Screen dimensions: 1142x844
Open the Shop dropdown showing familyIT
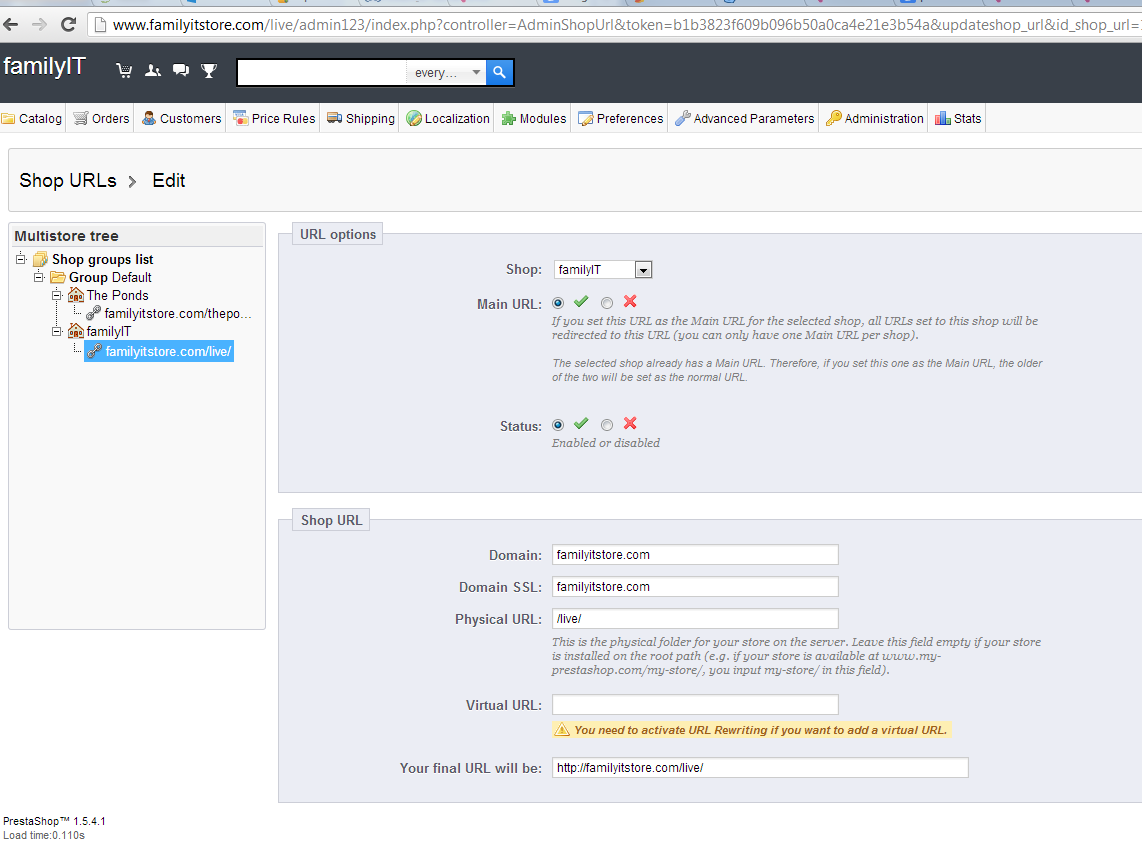point(603,270)
